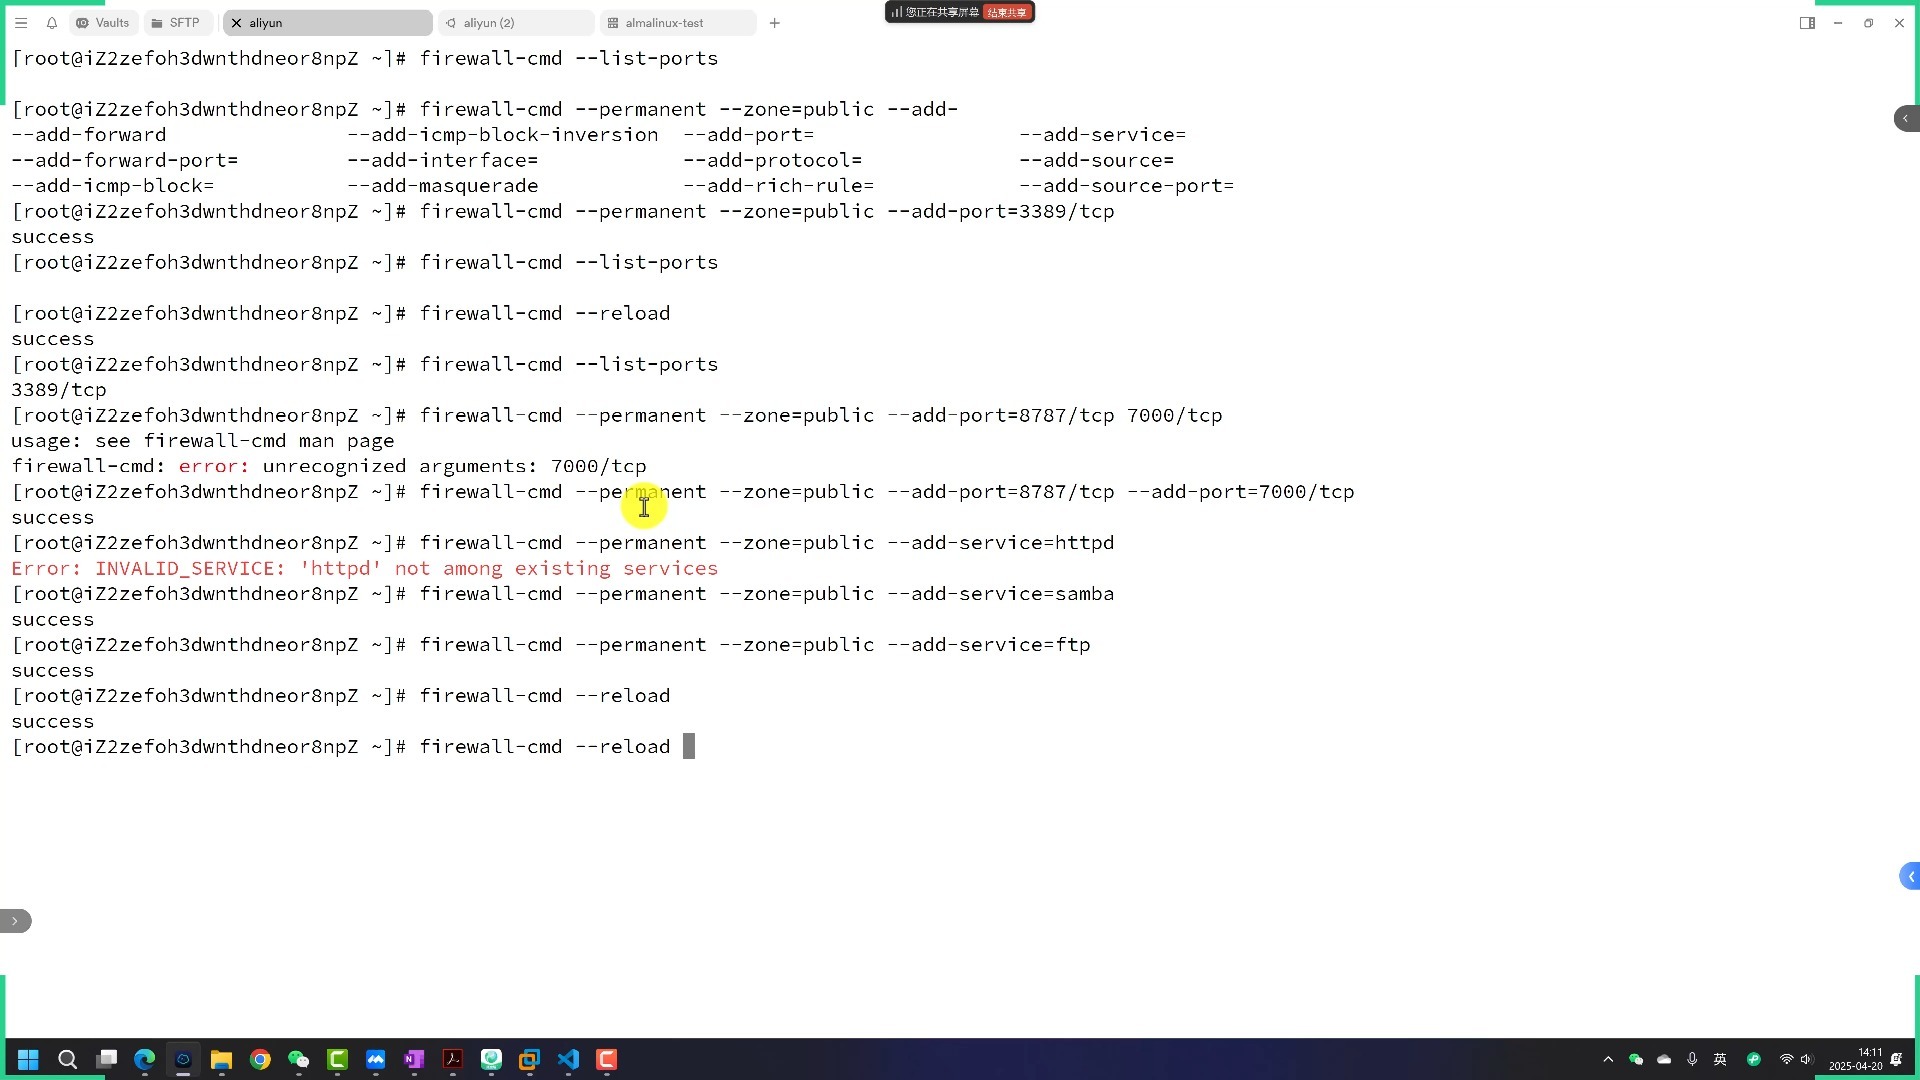This screenshot has width=1920, height=1080.
Task: Open WeChat from the taskbar
Action: [297, 1059]
